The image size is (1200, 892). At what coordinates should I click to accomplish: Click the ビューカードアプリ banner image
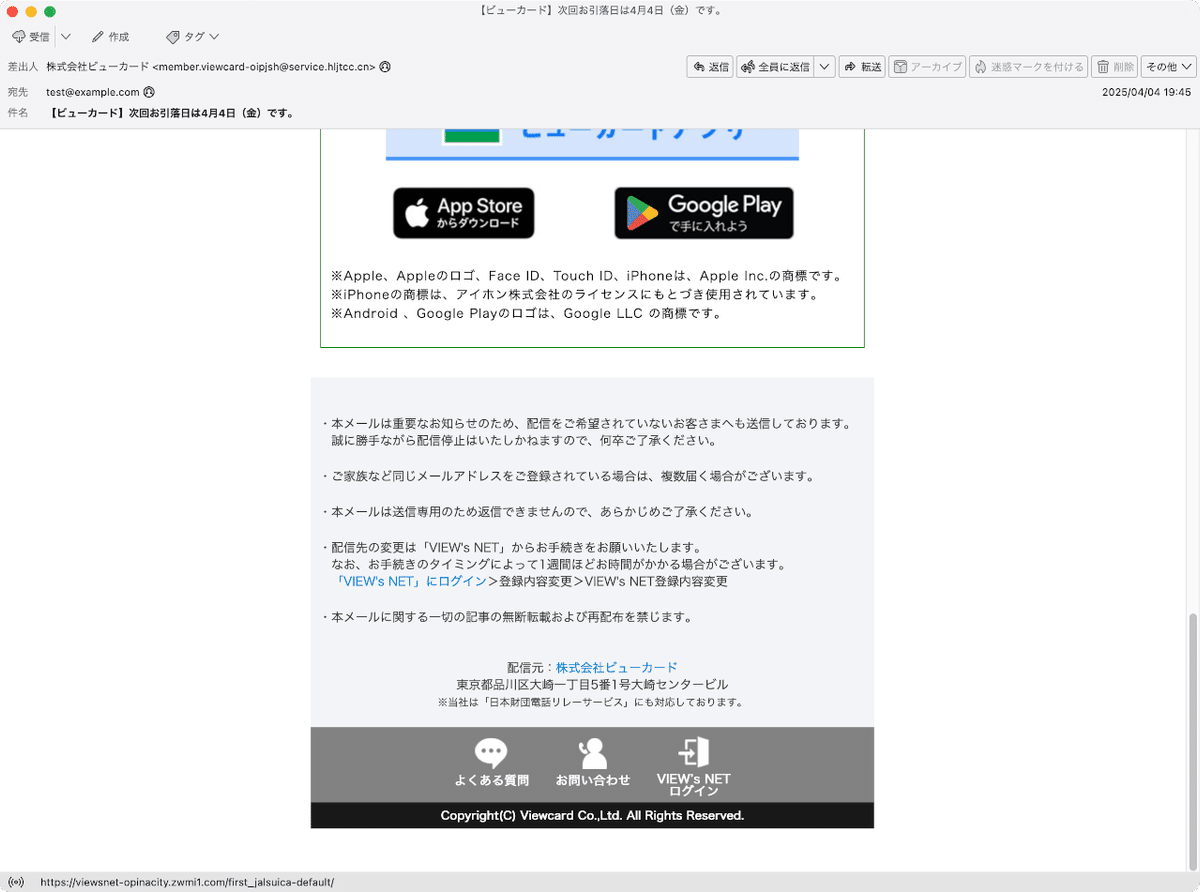tap(592, 144)
